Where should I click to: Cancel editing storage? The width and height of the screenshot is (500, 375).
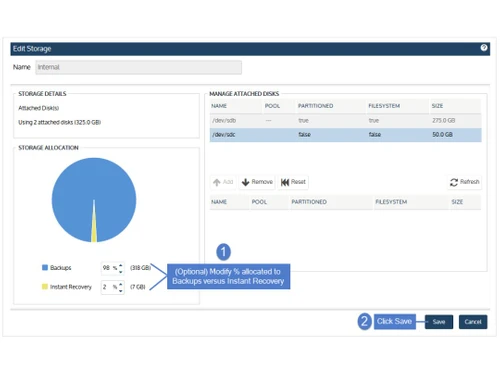pos(473,322)
